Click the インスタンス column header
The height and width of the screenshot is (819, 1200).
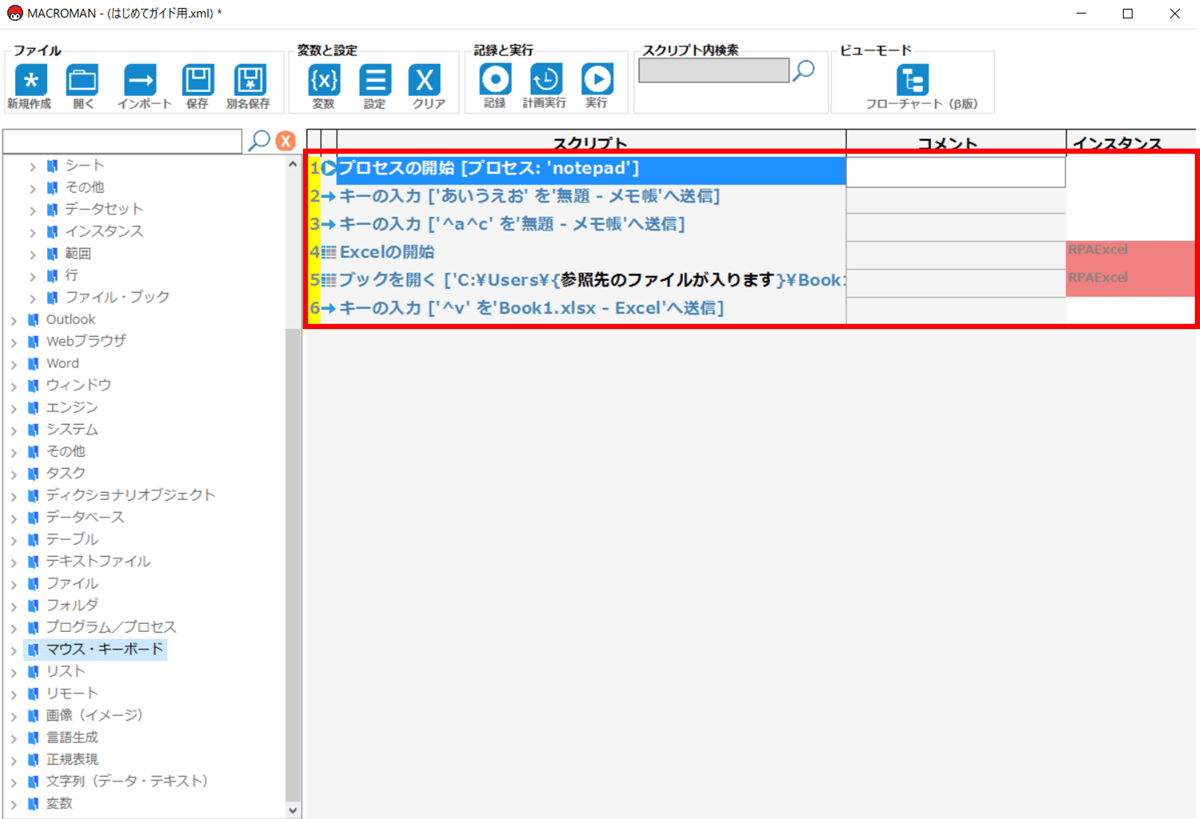click(1131, 143)
